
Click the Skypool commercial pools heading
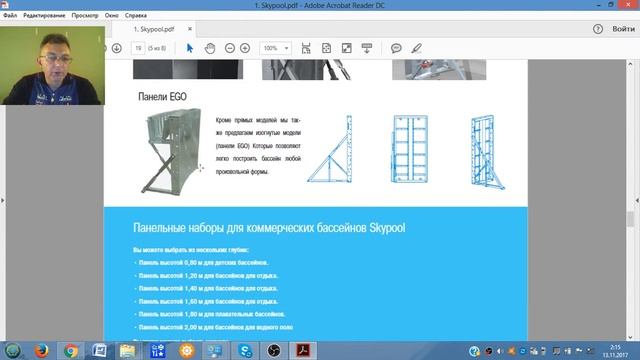pos(269,228)
